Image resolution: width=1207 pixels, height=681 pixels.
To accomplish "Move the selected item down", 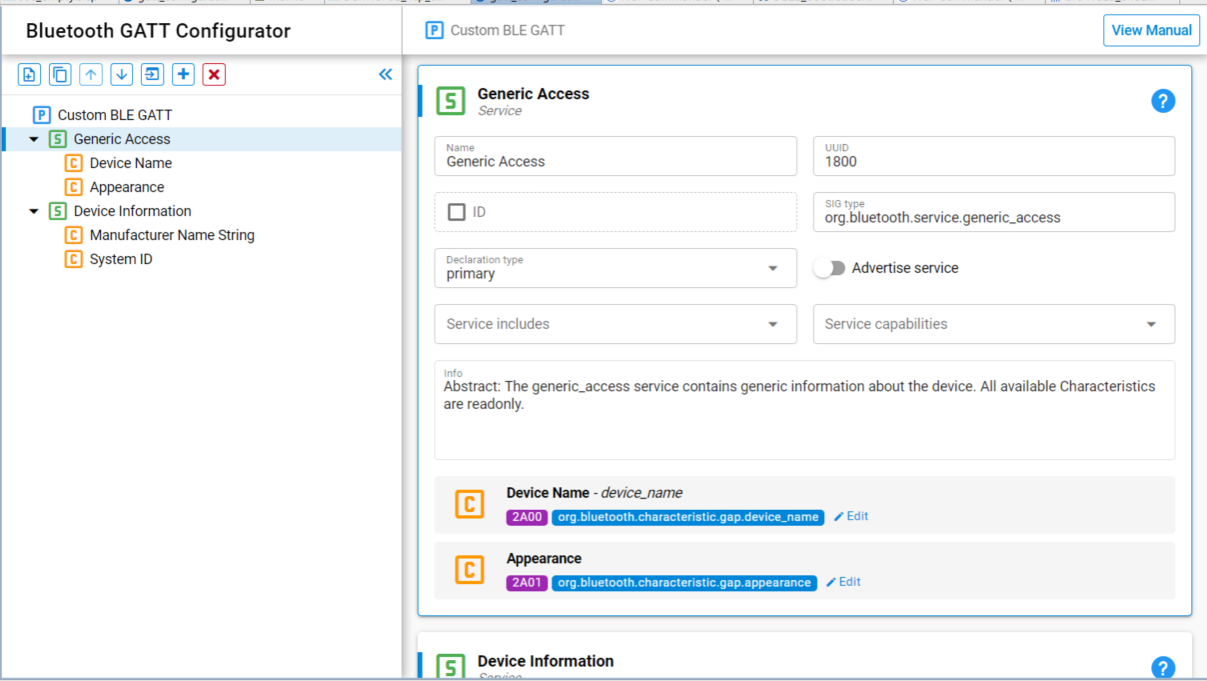I will pos(121,74).
